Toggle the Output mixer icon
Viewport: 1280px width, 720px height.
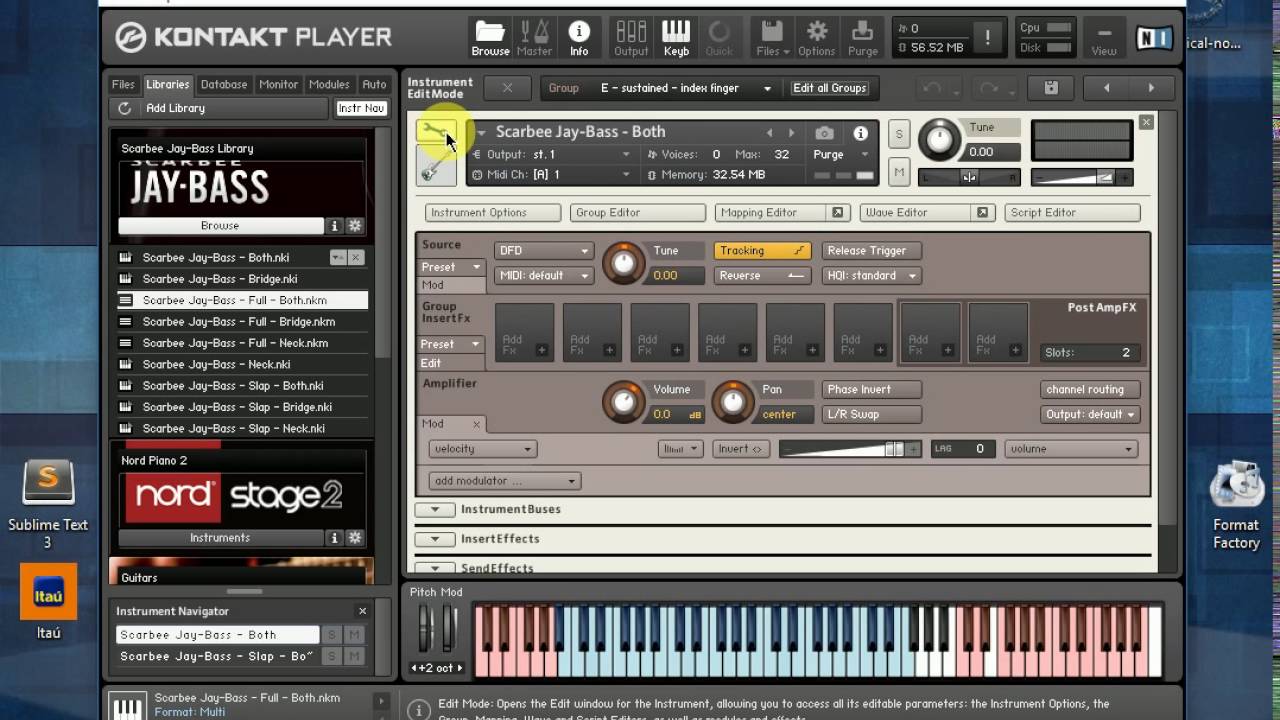tap(631, 37)
